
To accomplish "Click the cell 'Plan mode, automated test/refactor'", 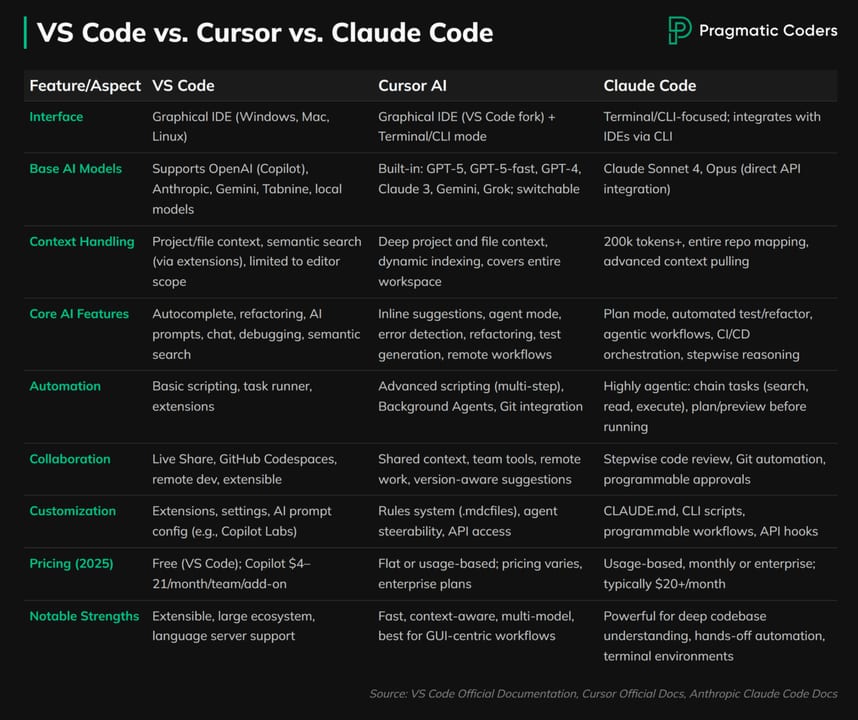I will [x=708, y=334].
